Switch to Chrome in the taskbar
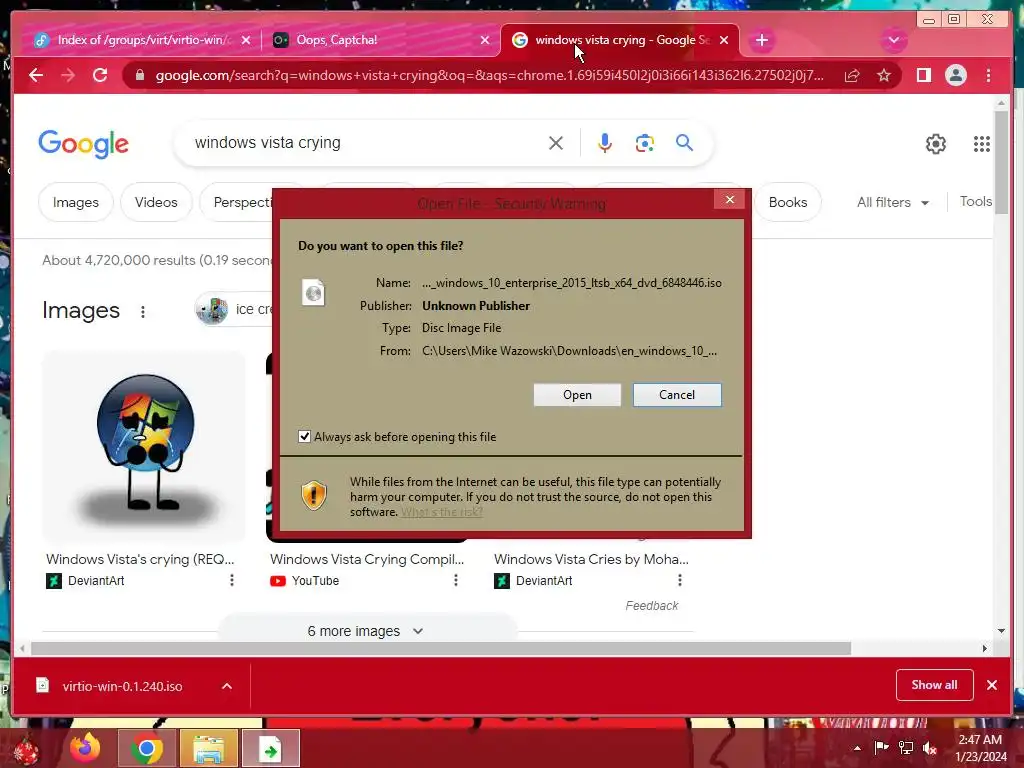This screenshot has height=768, width=1024. click(146, 748)
